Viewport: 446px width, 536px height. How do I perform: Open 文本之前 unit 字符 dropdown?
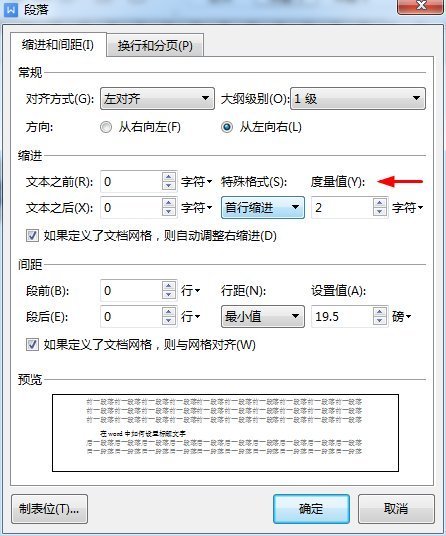point(197,182)
